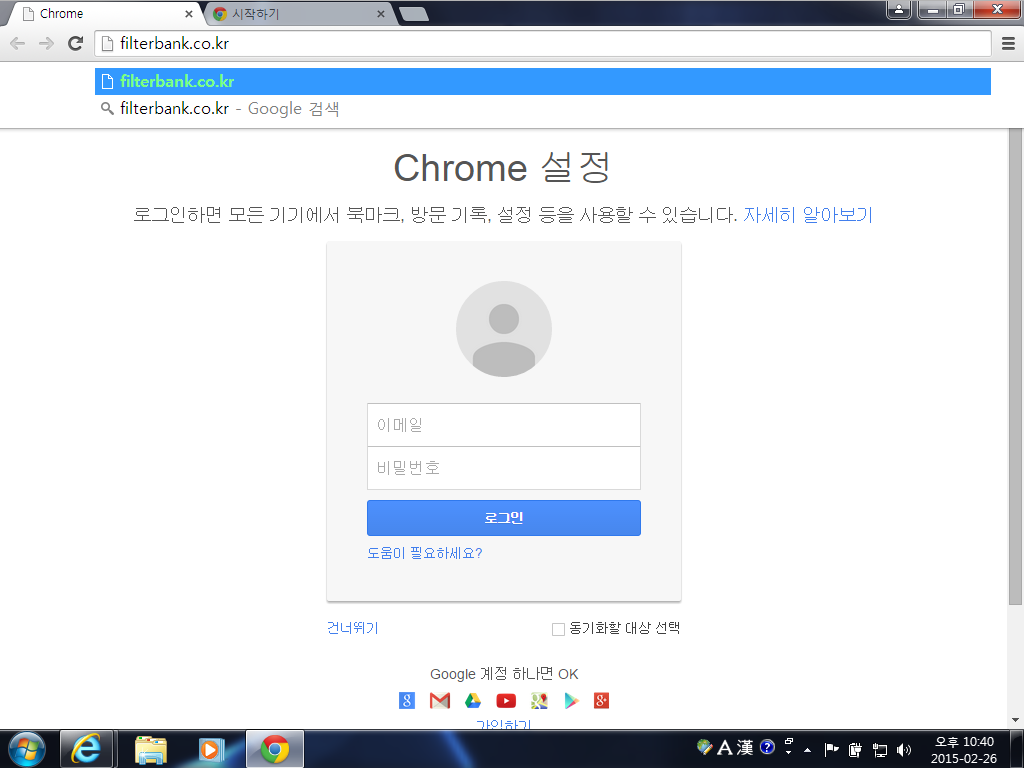Open the 자세히 알아보기 link
1024x768 pixels.
(808, 215)
